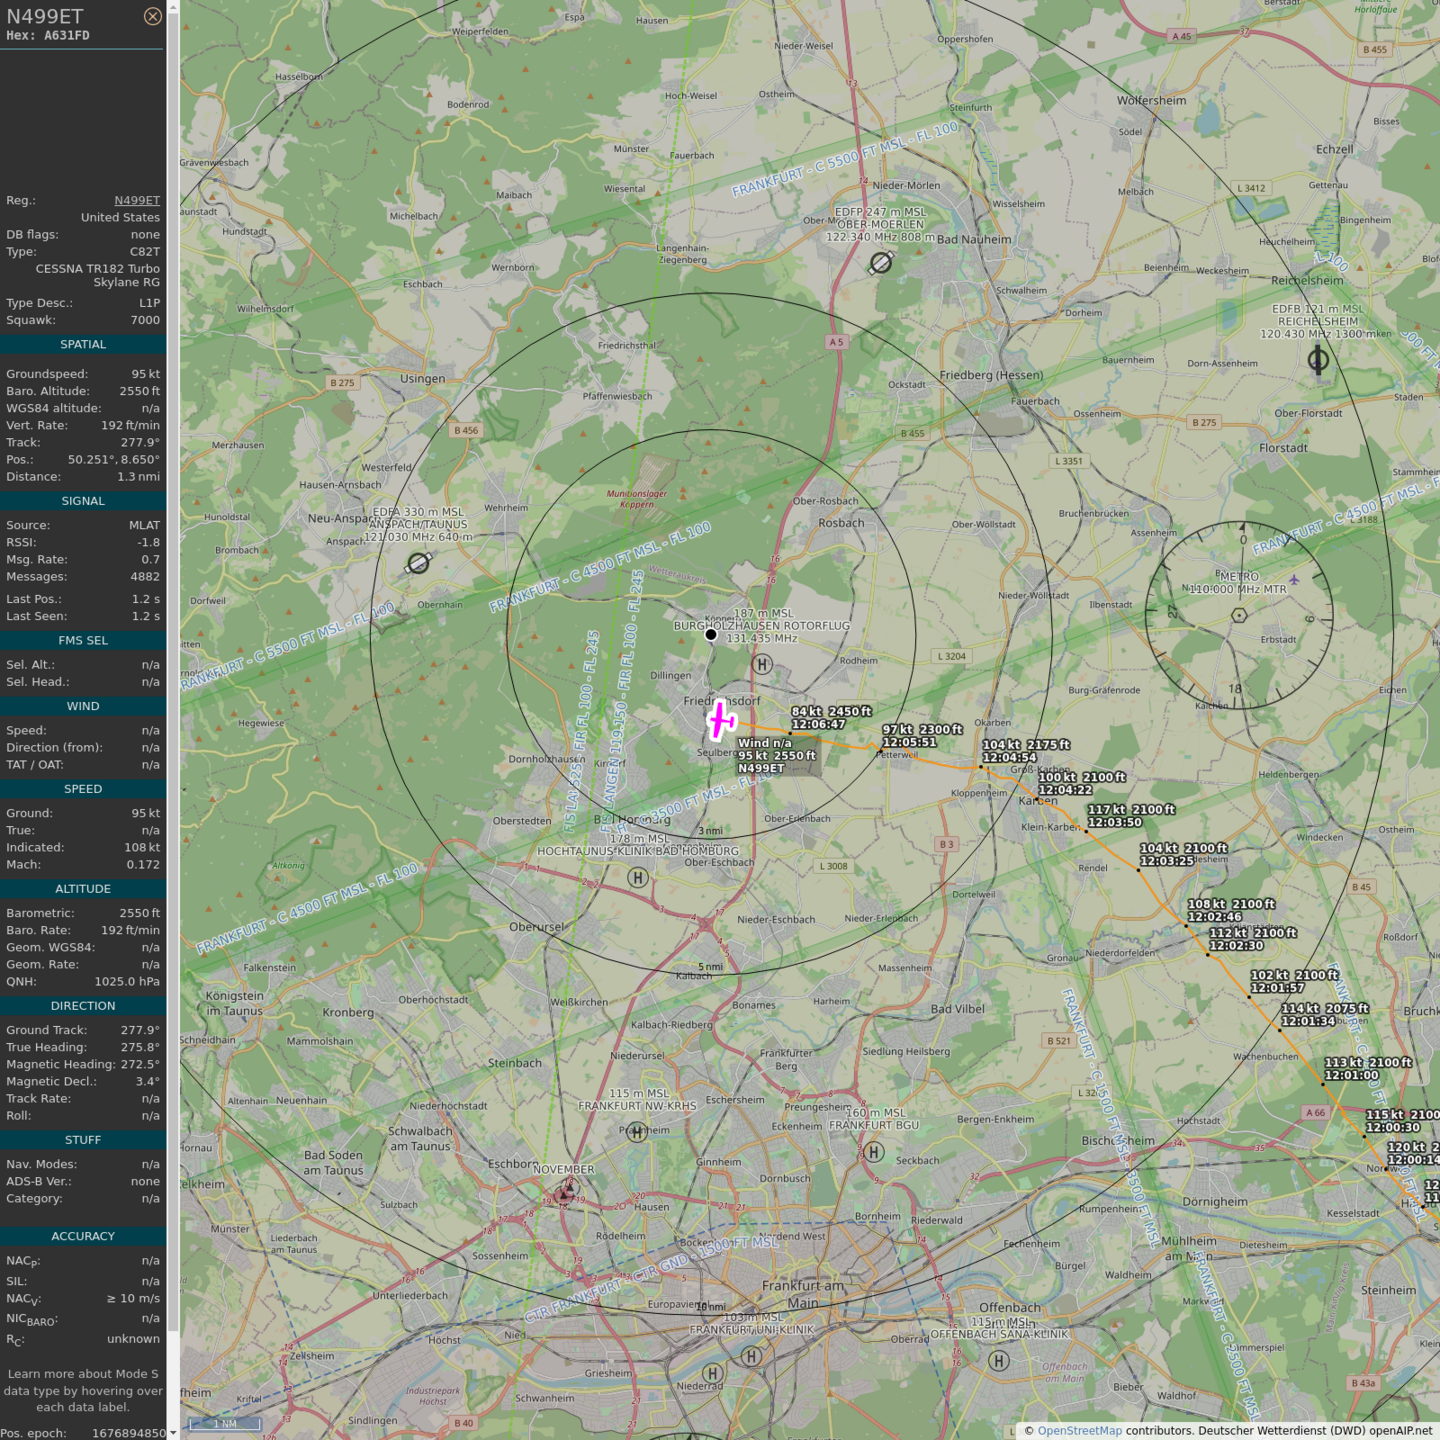Click the OpenStreetMap attribution link

[x=1079, y=1430]
